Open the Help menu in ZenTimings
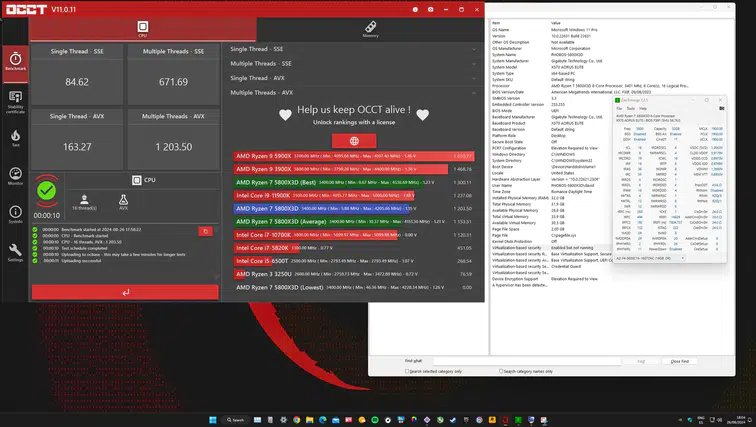 643,108
